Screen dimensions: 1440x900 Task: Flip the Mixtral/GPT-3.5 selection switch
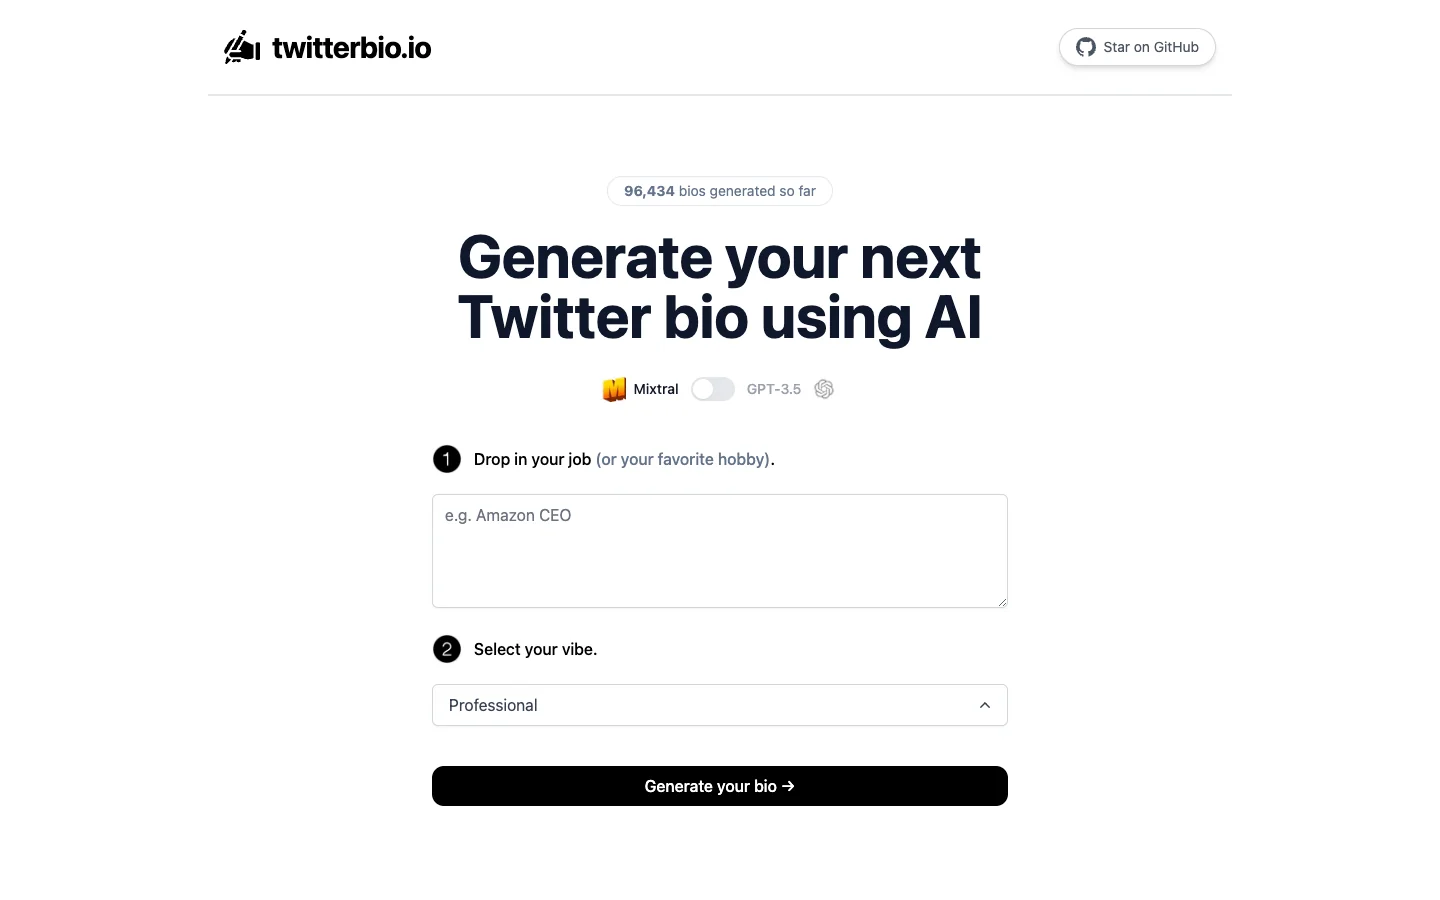pyautogui.click(x=713, y=389)
